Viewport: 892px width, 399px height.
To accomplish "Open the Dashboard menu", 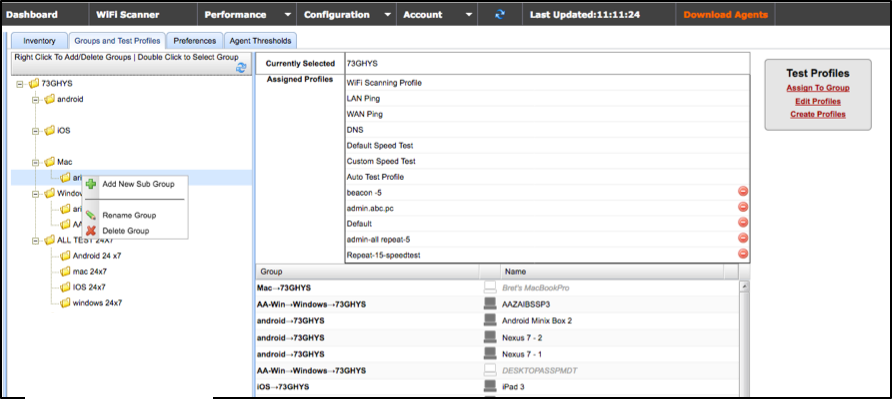I will tap(32, 15).
